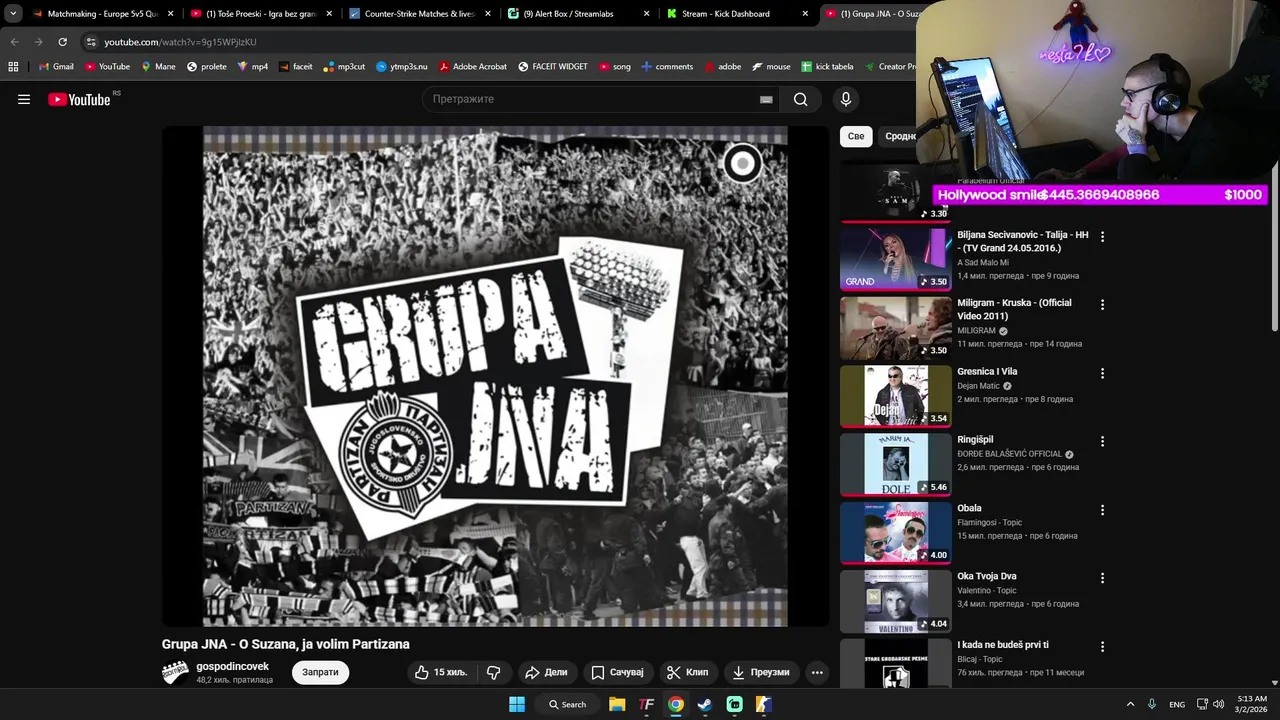Screen dimensions: 1280x720
Task: Go to the YouTube home logo
Action: (79, 99)
